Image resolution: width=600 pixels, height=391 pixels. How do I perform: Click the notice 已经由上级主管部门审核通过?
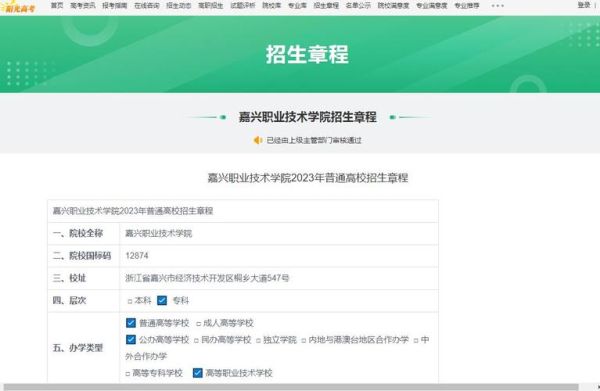click(314, 140)
